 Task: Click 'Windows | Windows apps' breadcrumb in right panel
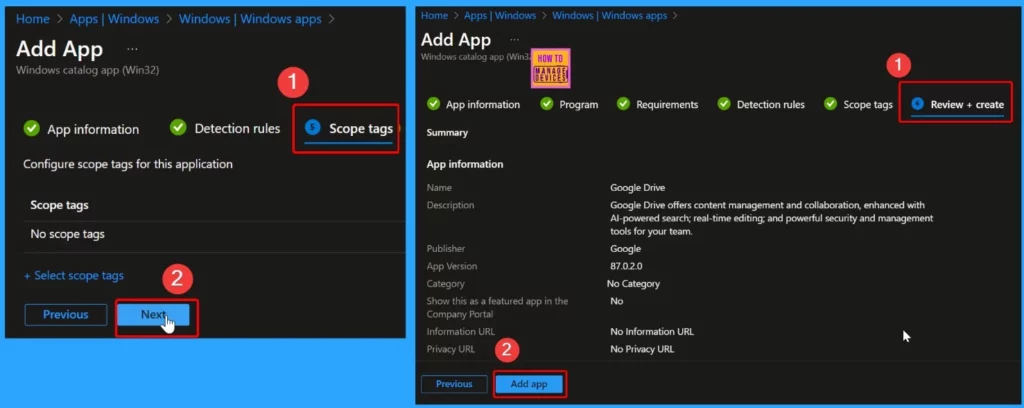tap(609, 15)
